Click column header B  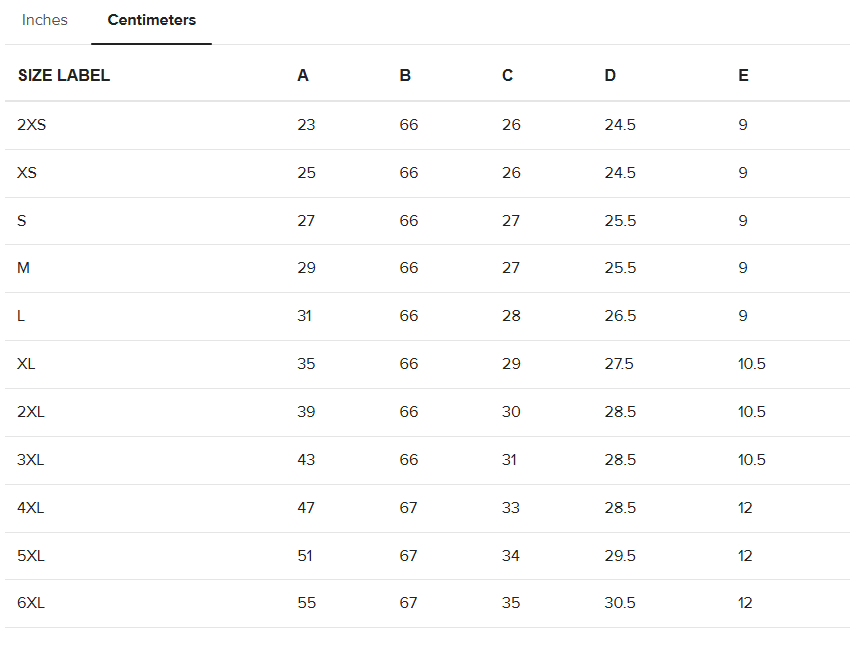point(405,76)
